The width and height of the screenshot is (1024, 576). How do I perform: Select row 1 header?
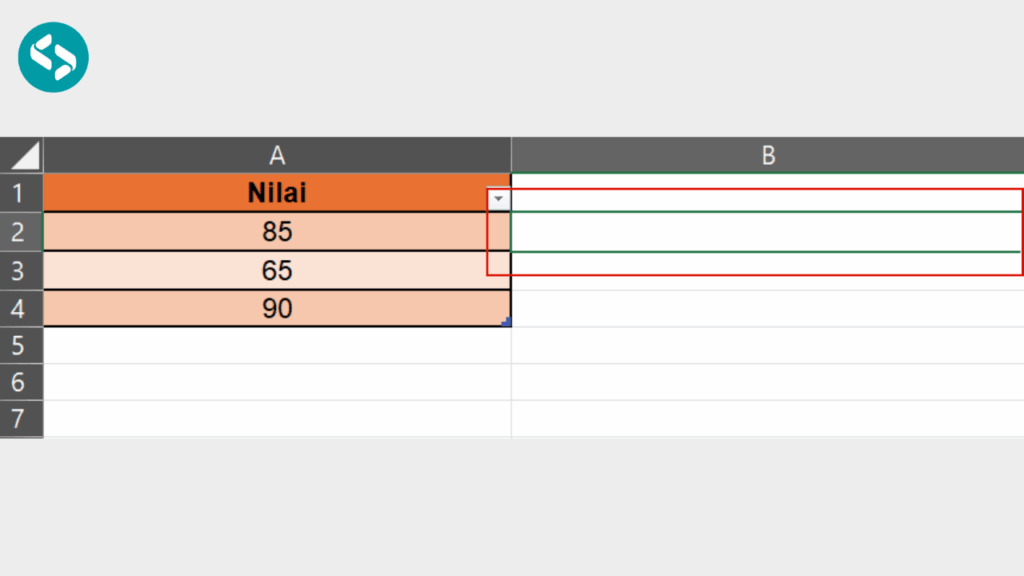22,193
